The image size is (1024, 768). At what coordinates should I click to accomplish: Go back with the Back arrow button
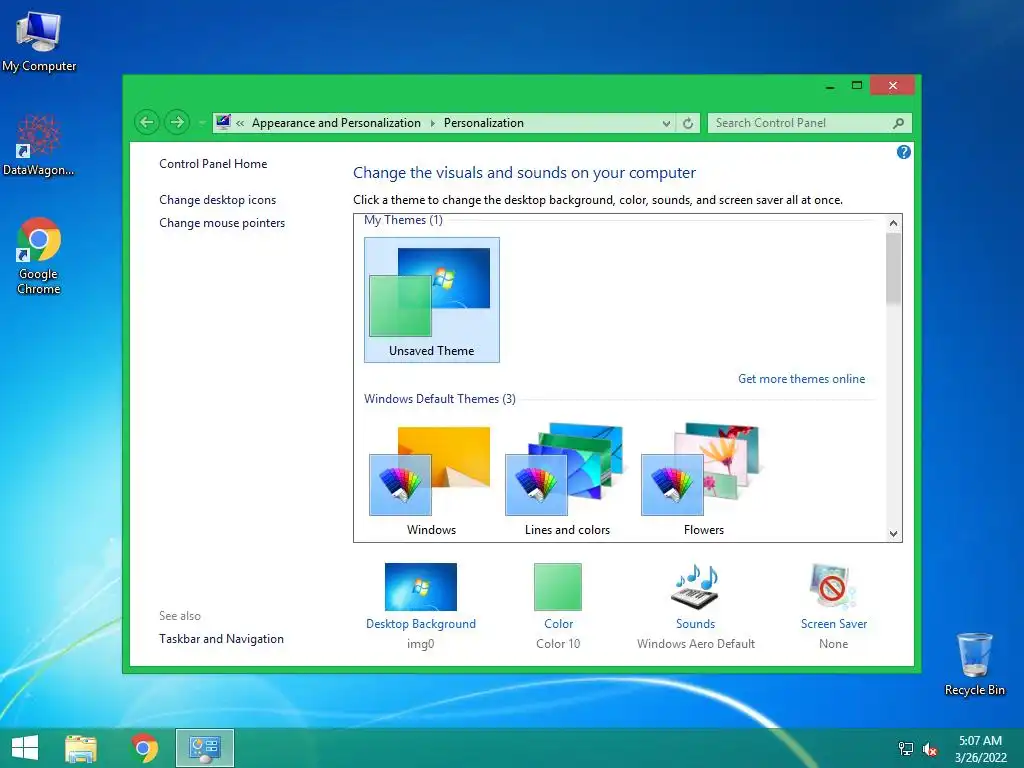(147, 122)
